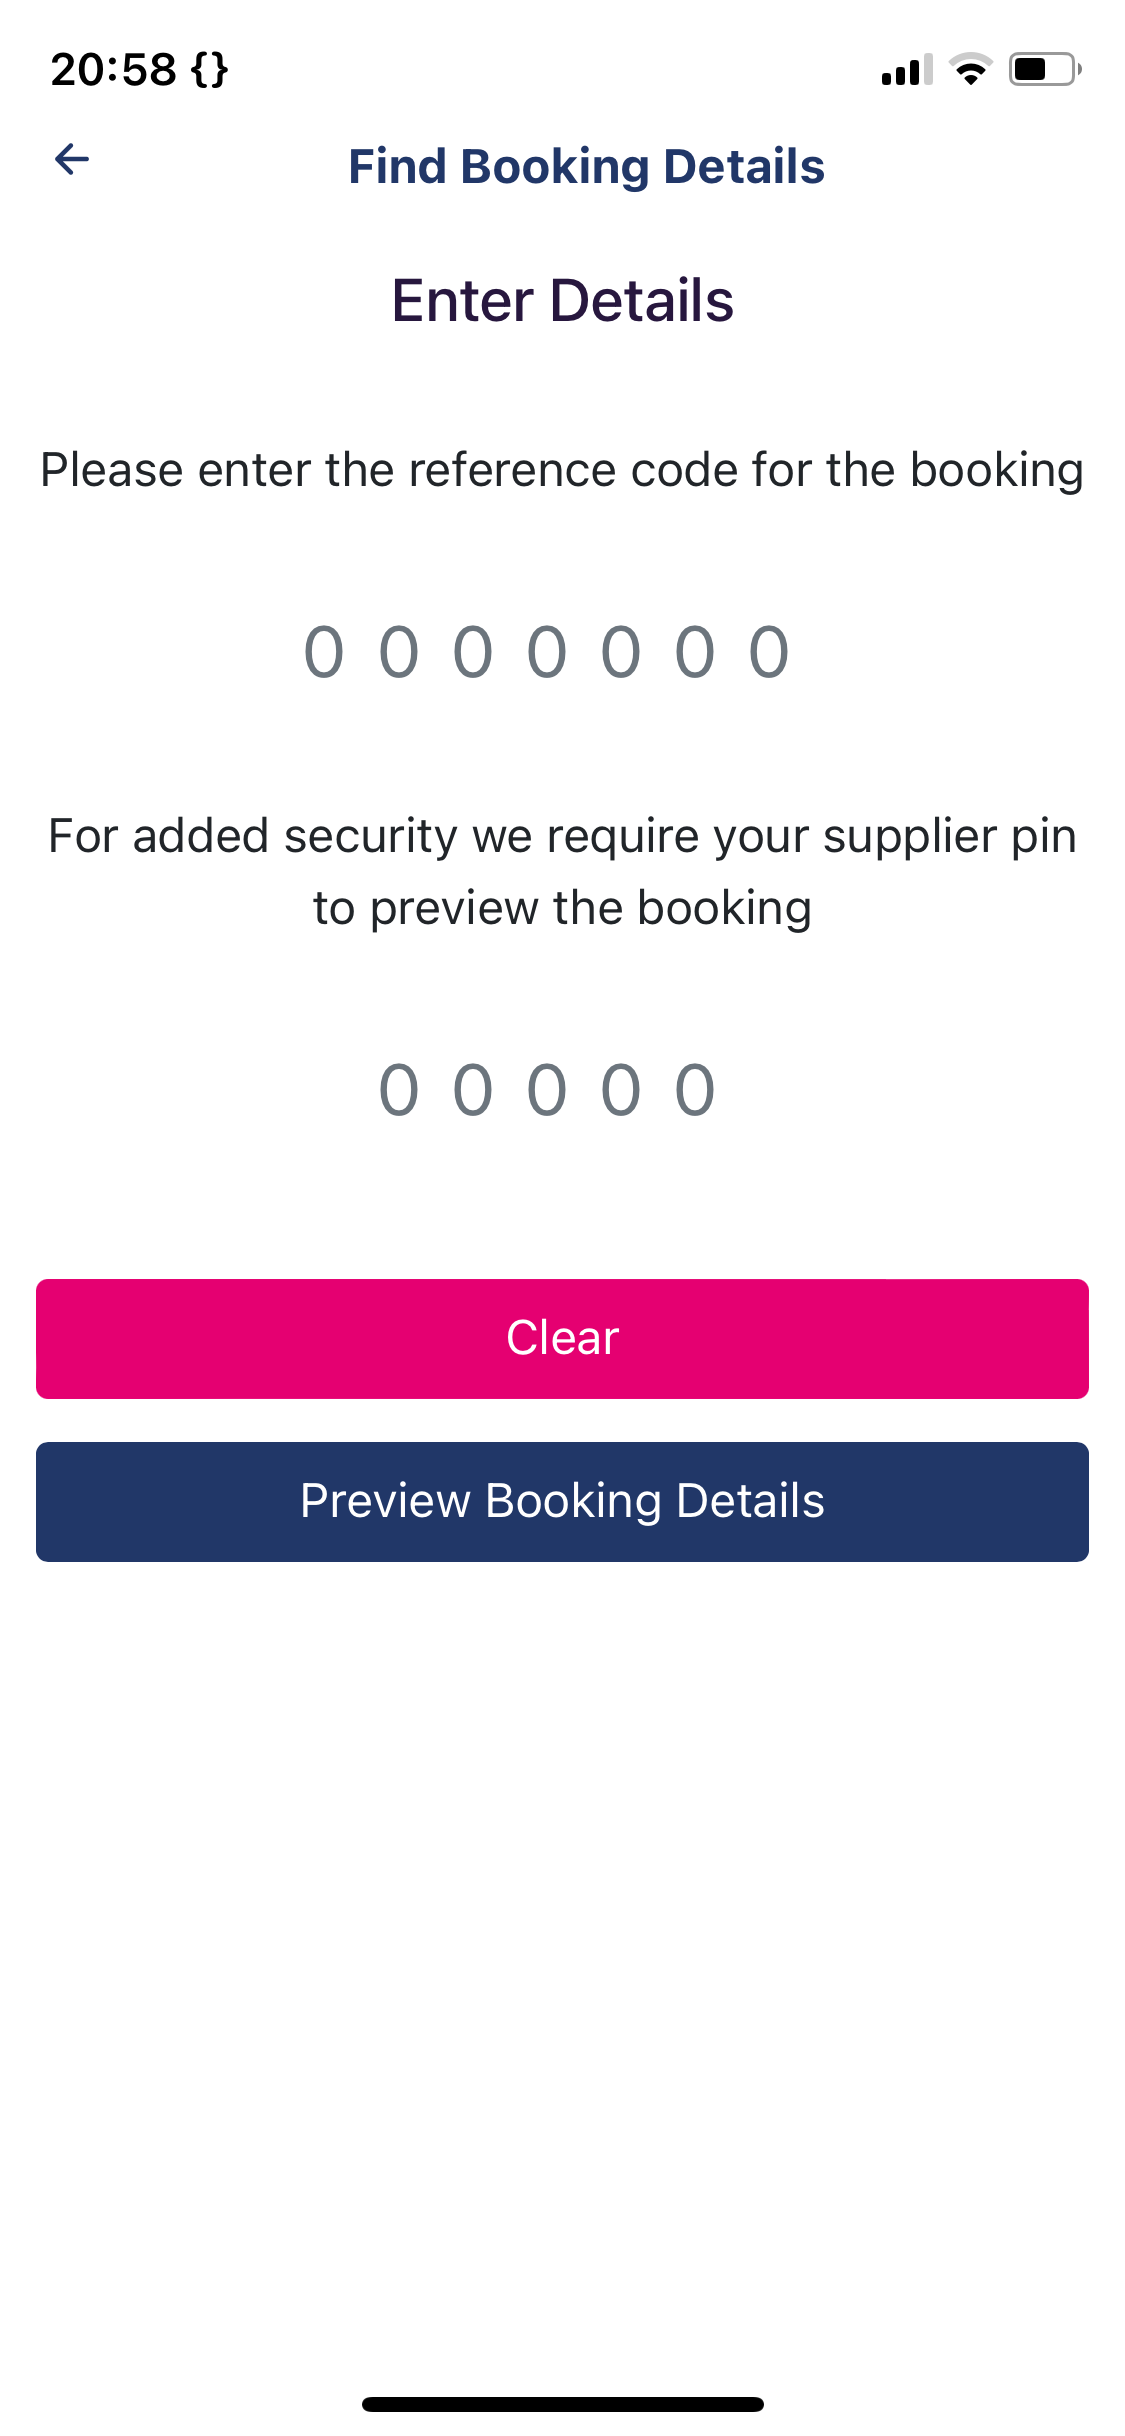Screen dimensions: 1125x2436
Task: Click the battery level icon
Action: [x=1044, y=70]
